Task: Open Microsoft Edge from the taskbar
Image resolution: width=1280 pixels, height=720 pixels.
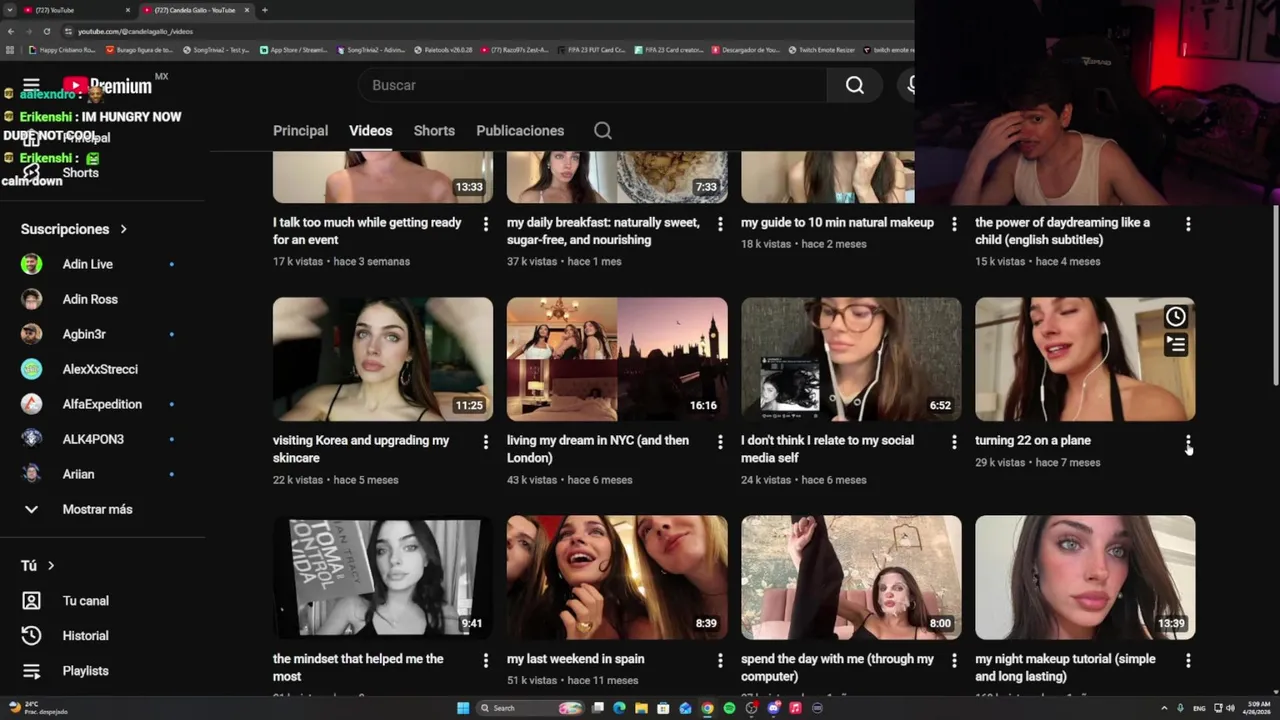Action: click(x=619, y=708)
